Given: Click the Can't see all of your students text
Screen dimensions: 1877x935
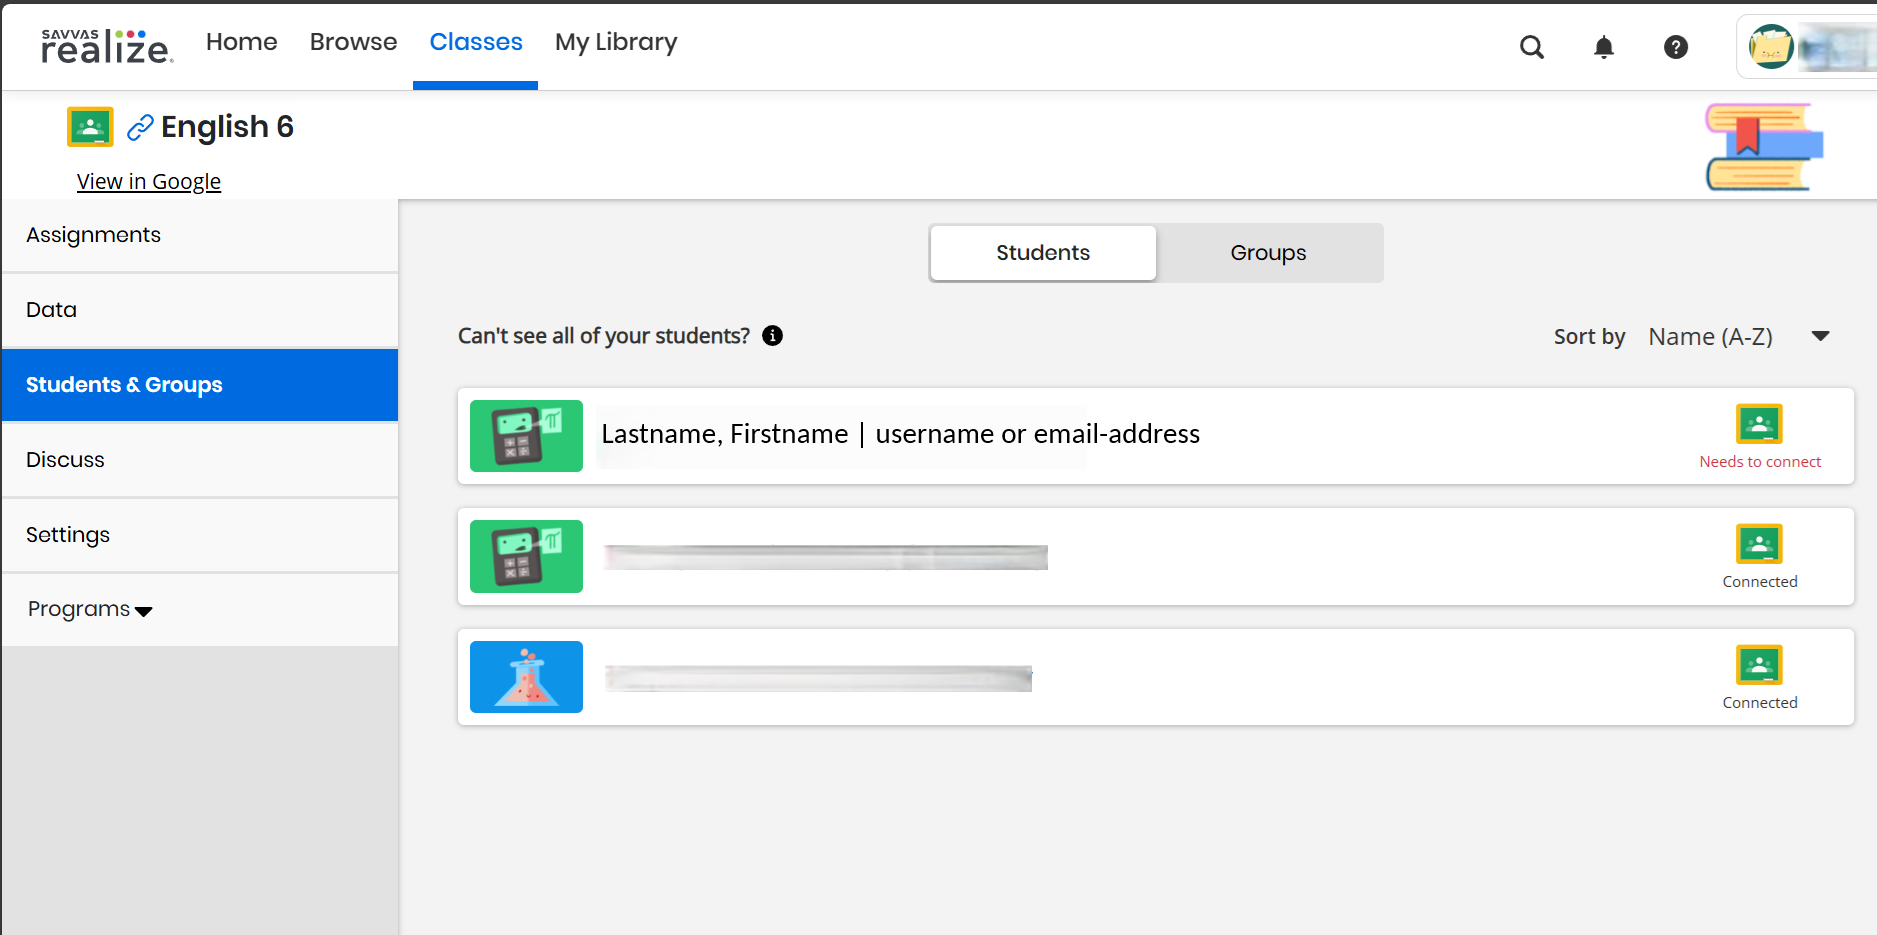Looking at the screenshot, I should click(x=604, y=336).
